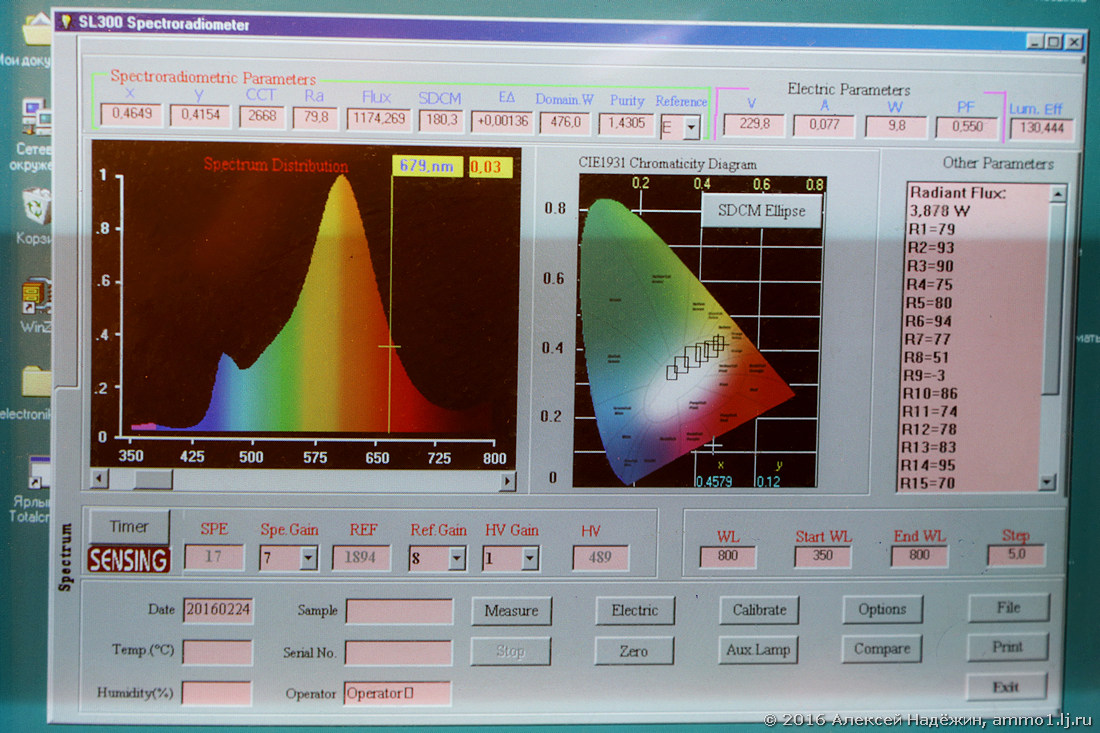The width and height of the screenshot is (1100, 733).
Task: Click the Flux value 1174,269
Action: [x=379, y=119]
